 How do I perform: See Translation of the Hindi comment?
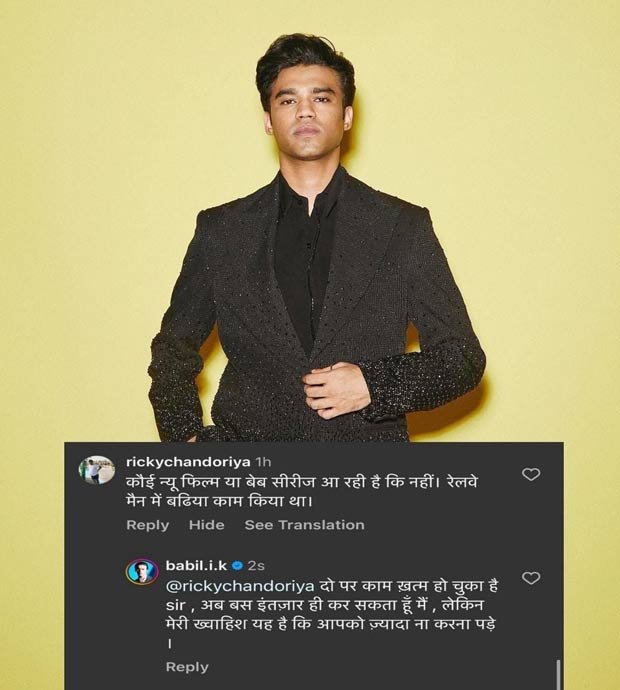[304, 525]
